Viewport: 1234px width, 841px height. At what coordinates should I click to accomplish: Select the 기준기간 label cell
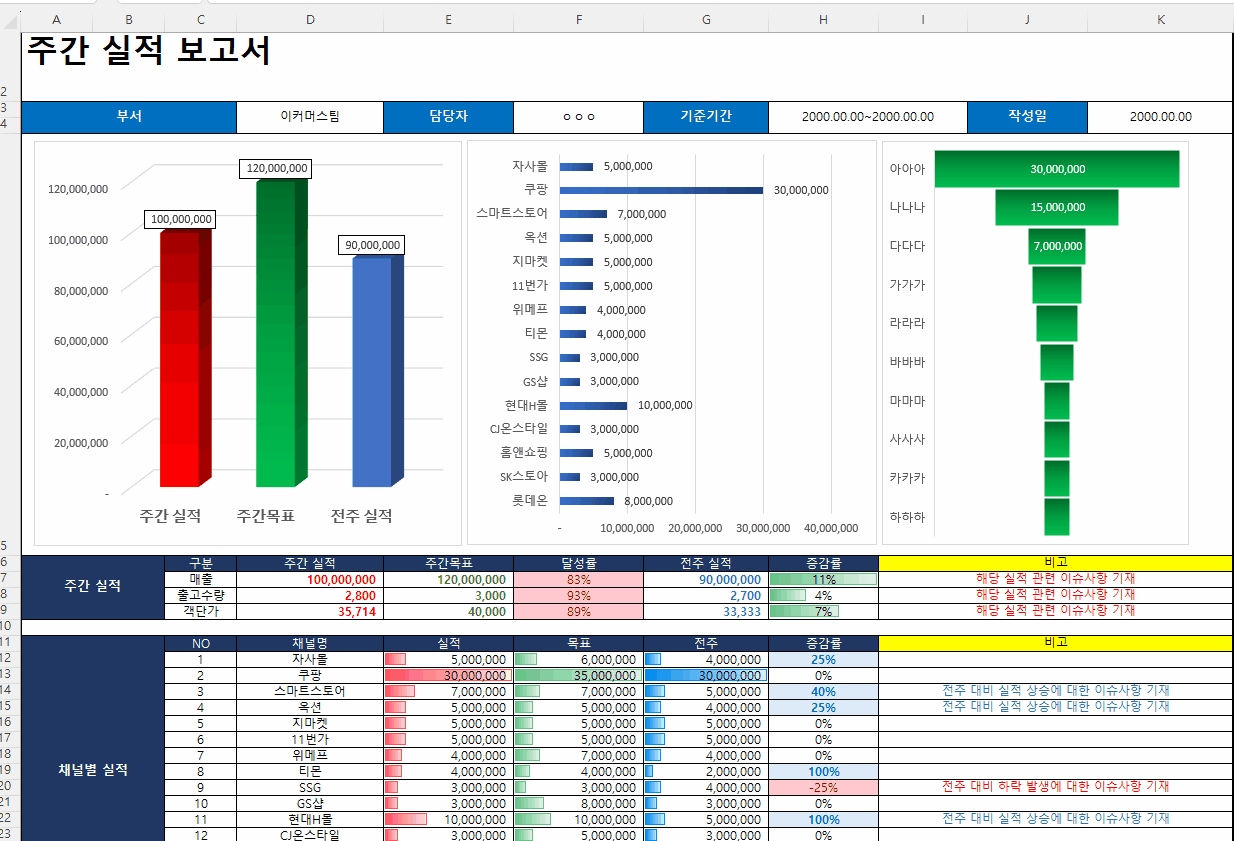tap(706, 116)
